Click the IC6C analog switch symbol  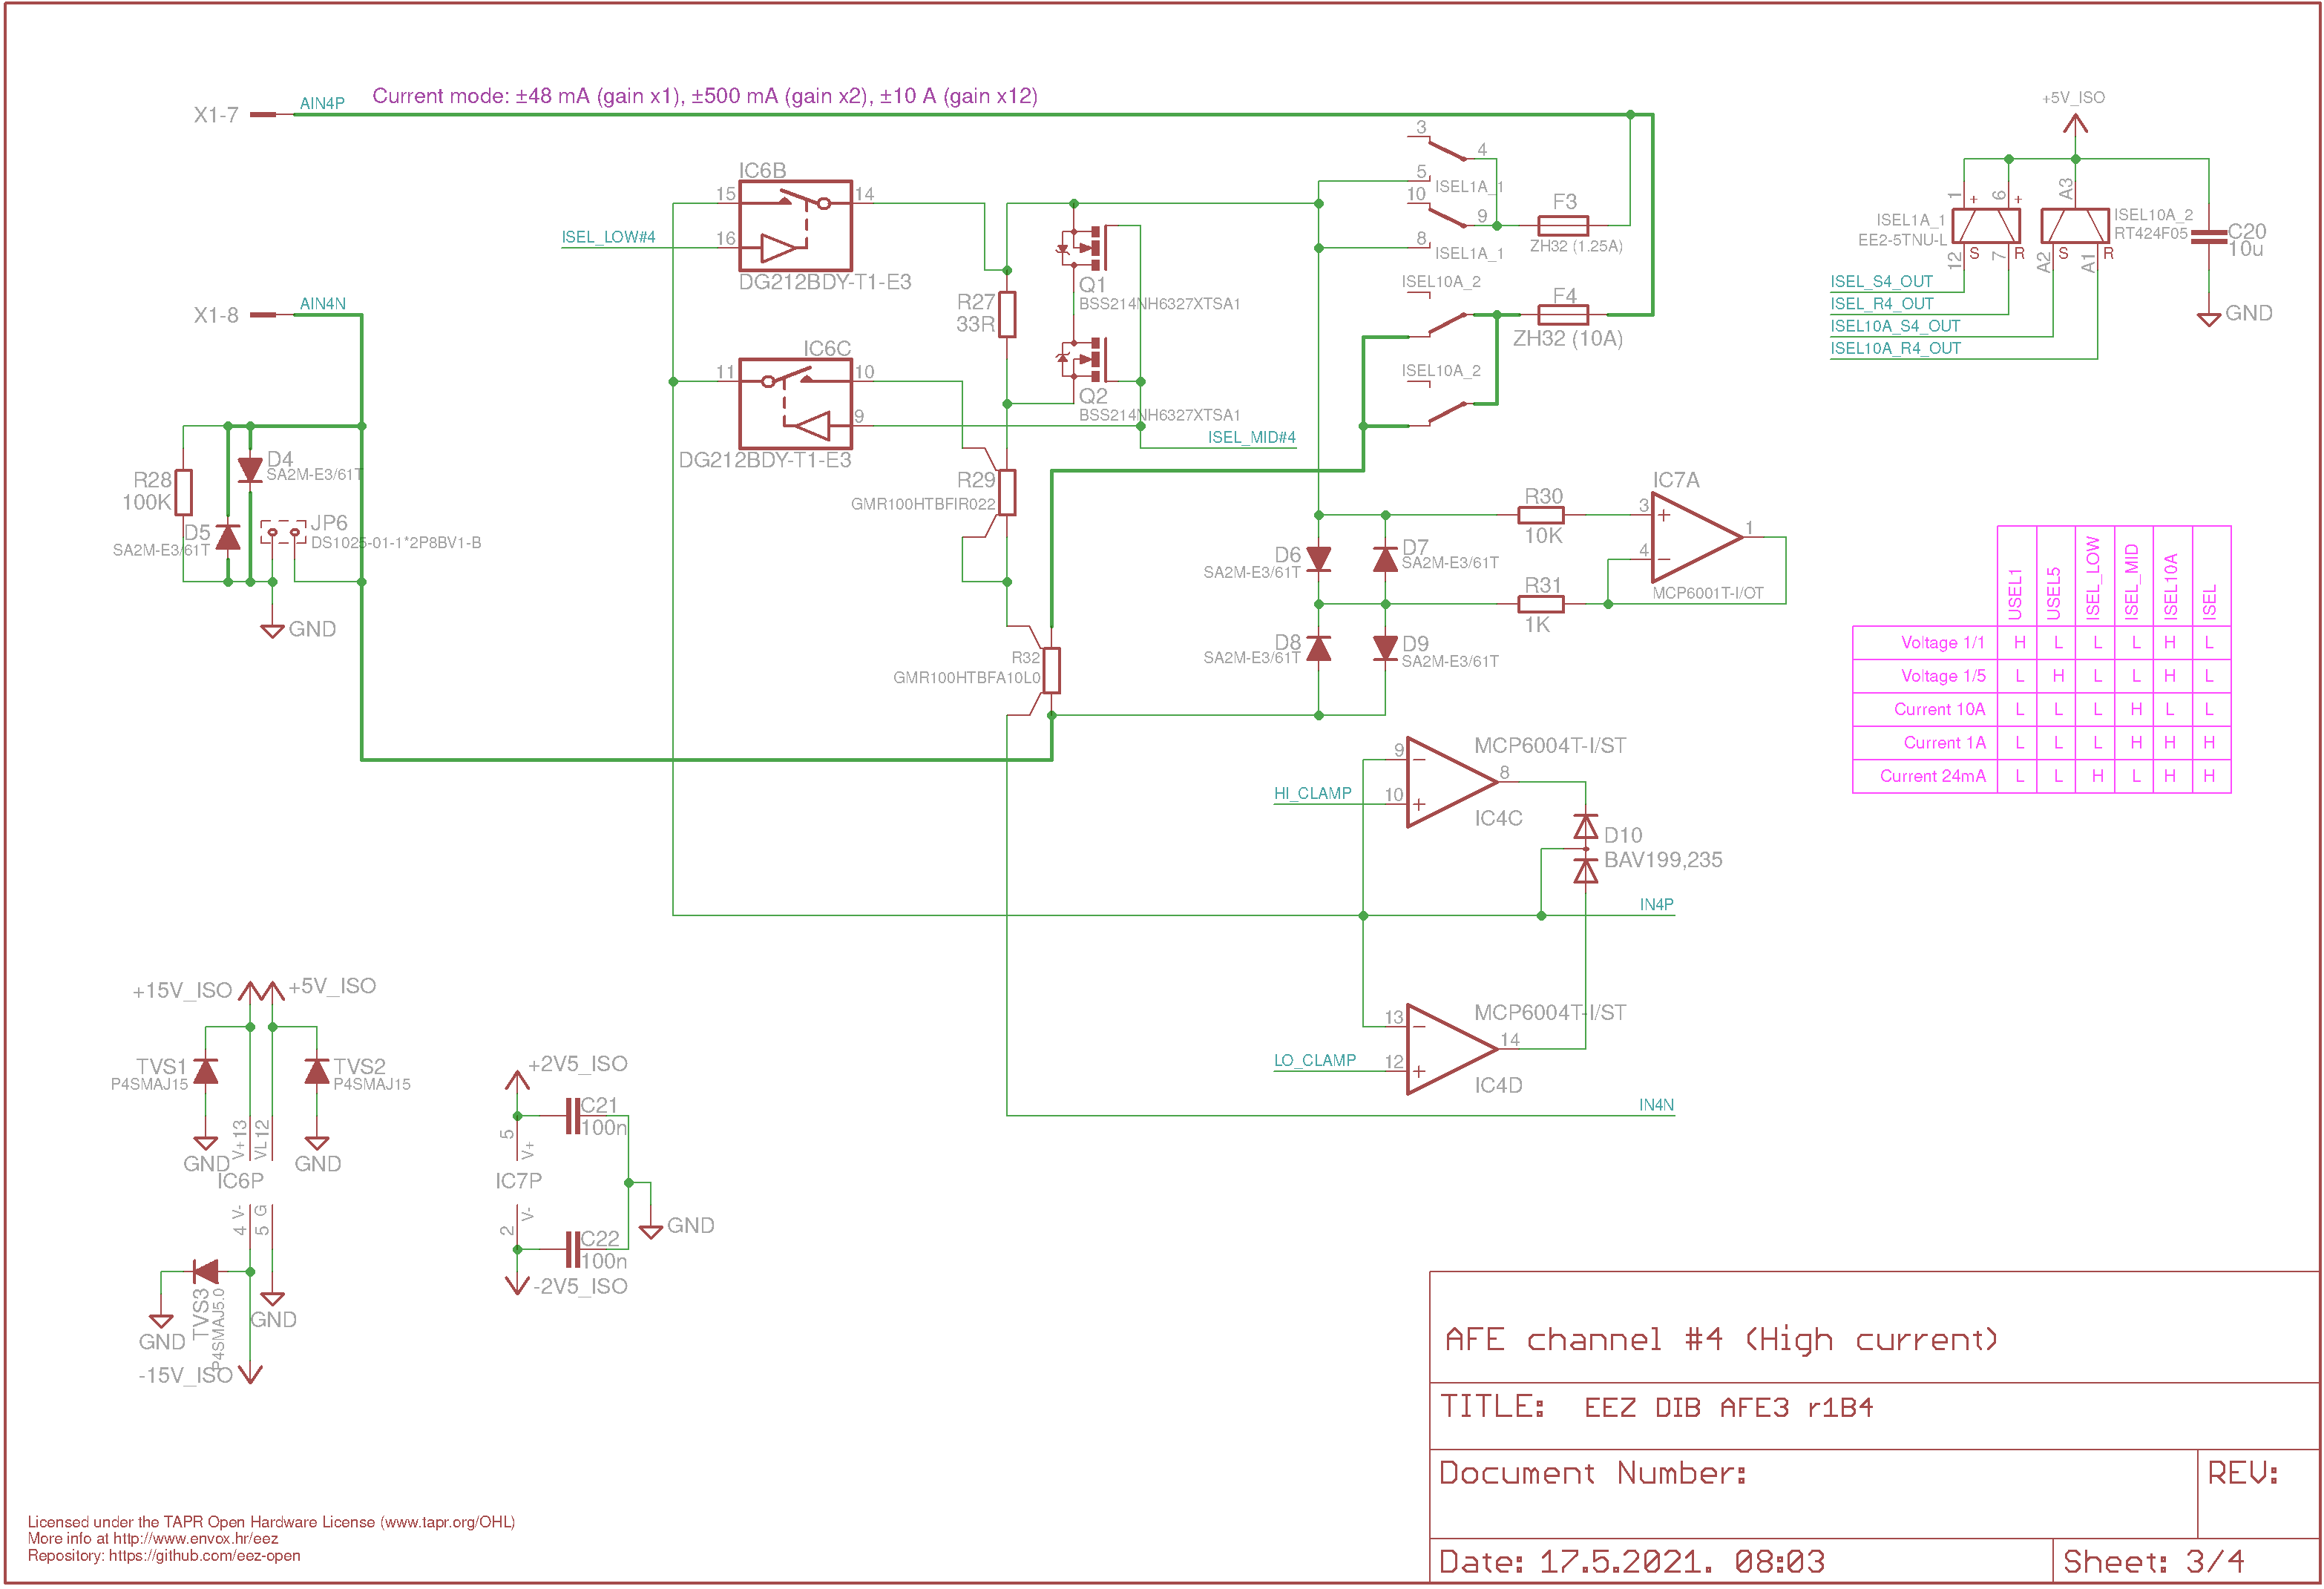point(795,403)
